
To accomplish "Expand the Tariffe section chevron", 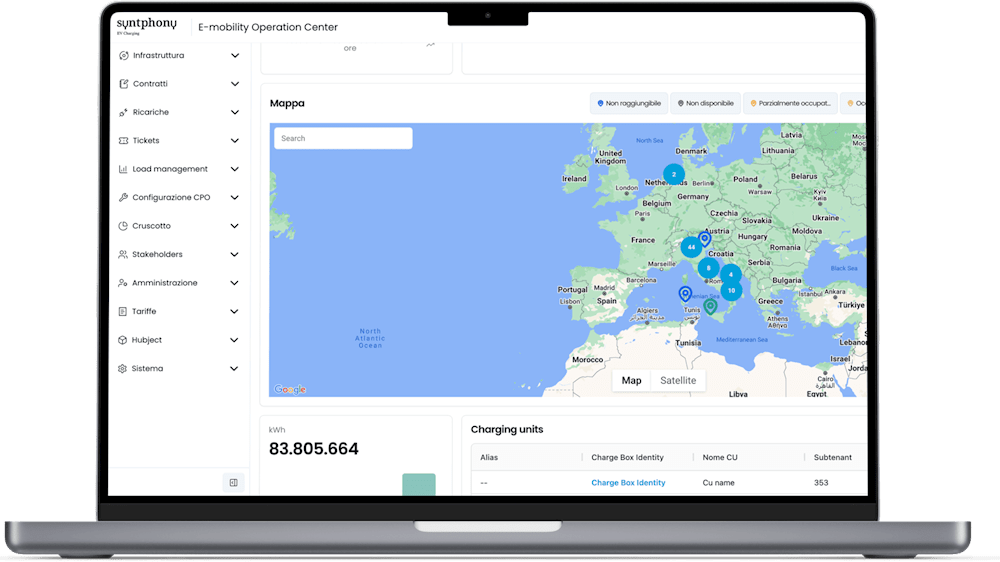I will 235,312.
